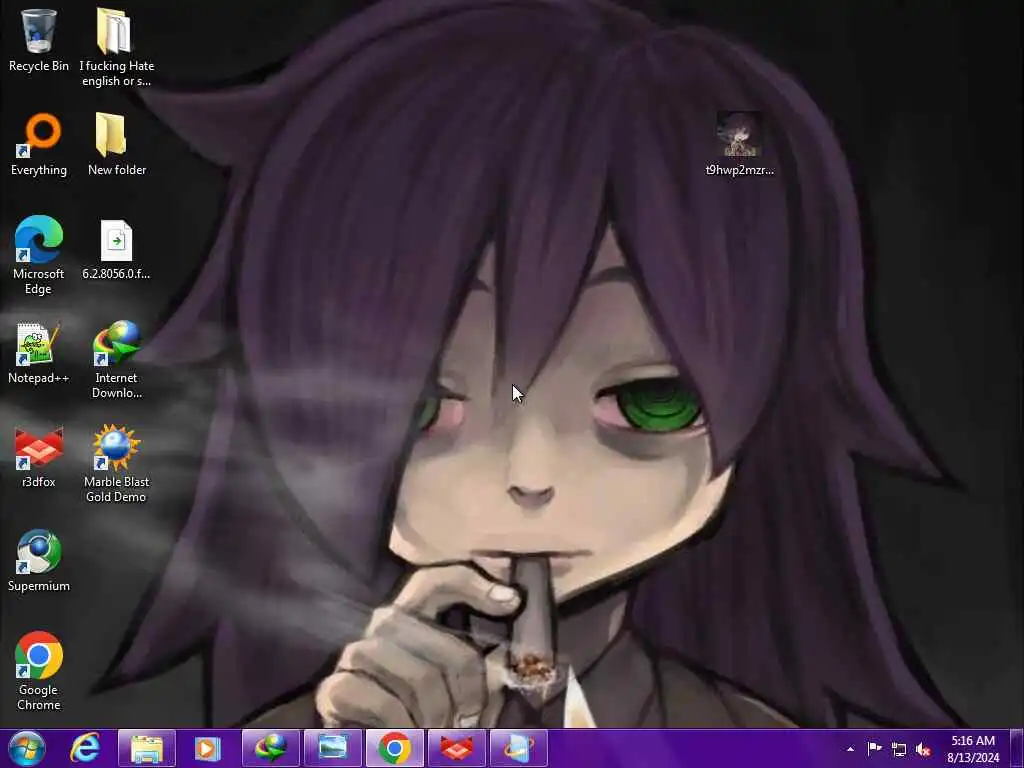Select the Microsoft Edge desktop shortcut
The width and height of the screenshot is (1024, 768).
[39, 255]
